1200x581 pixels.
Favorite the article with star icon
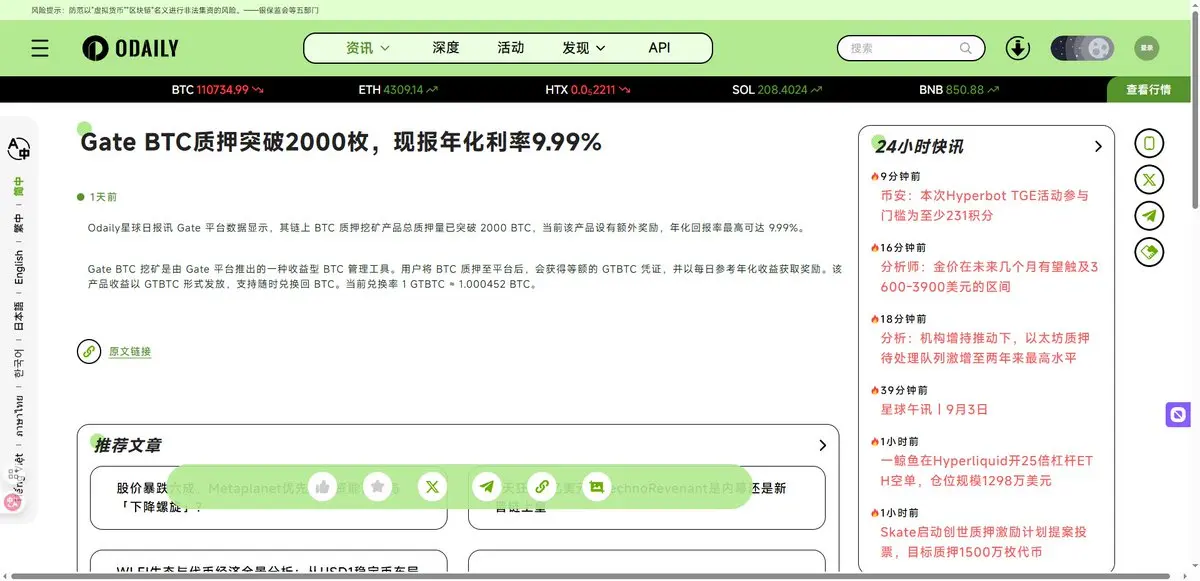pos(377,487)
